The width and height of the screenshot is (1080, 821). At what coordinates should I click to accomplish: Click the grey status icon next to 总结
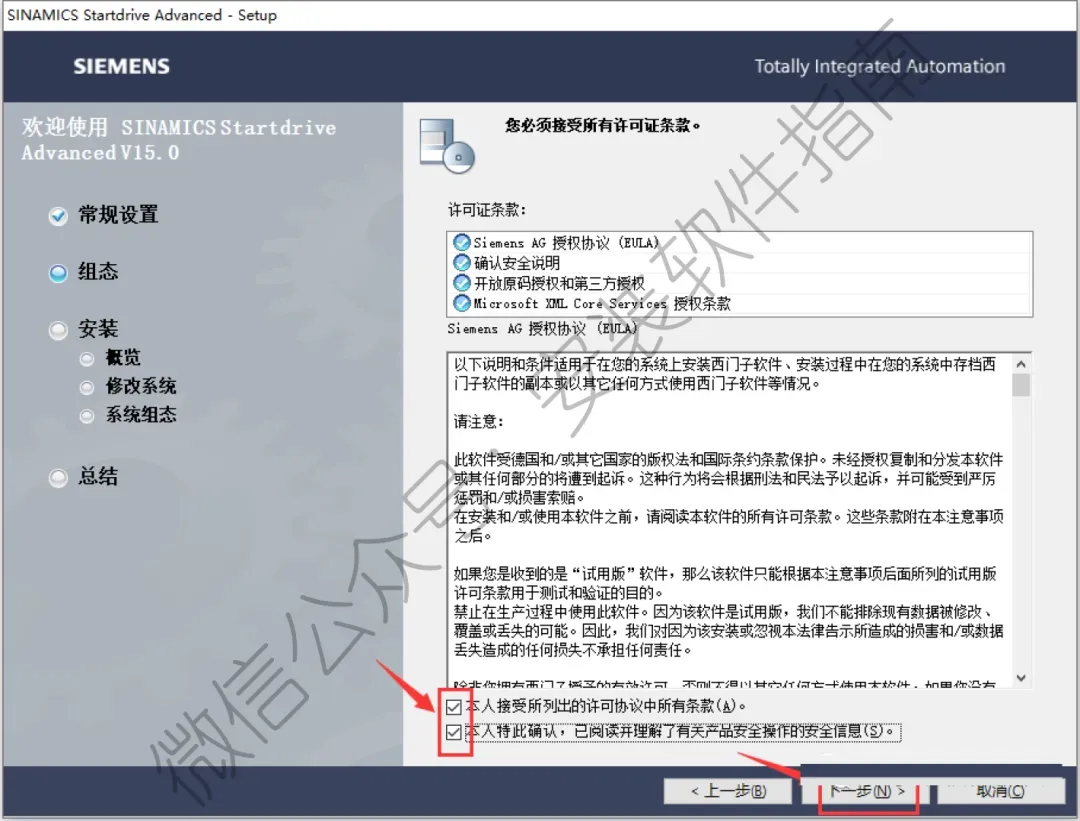59,478
